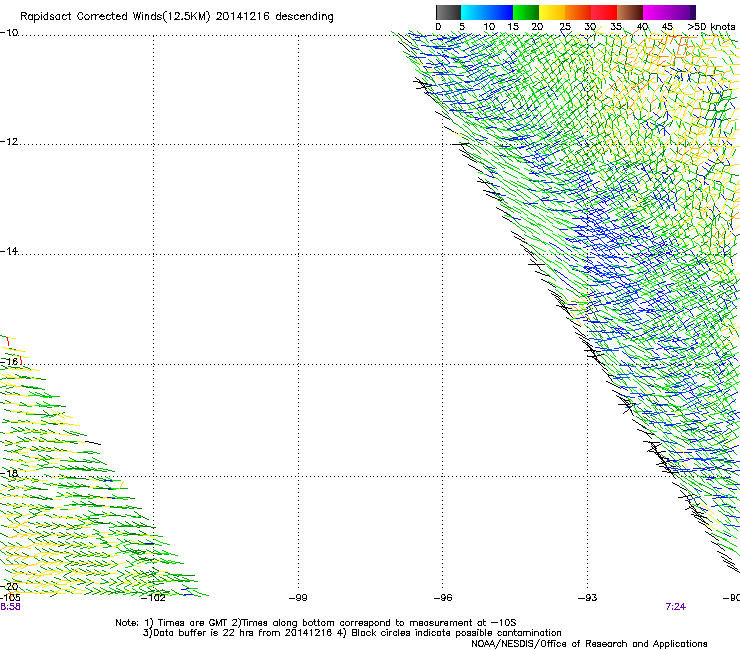Image resolution: width=740 pixels, height=650 pixels.
Task: Click the gray 0-5 knots color band
Action: [448, 12]
